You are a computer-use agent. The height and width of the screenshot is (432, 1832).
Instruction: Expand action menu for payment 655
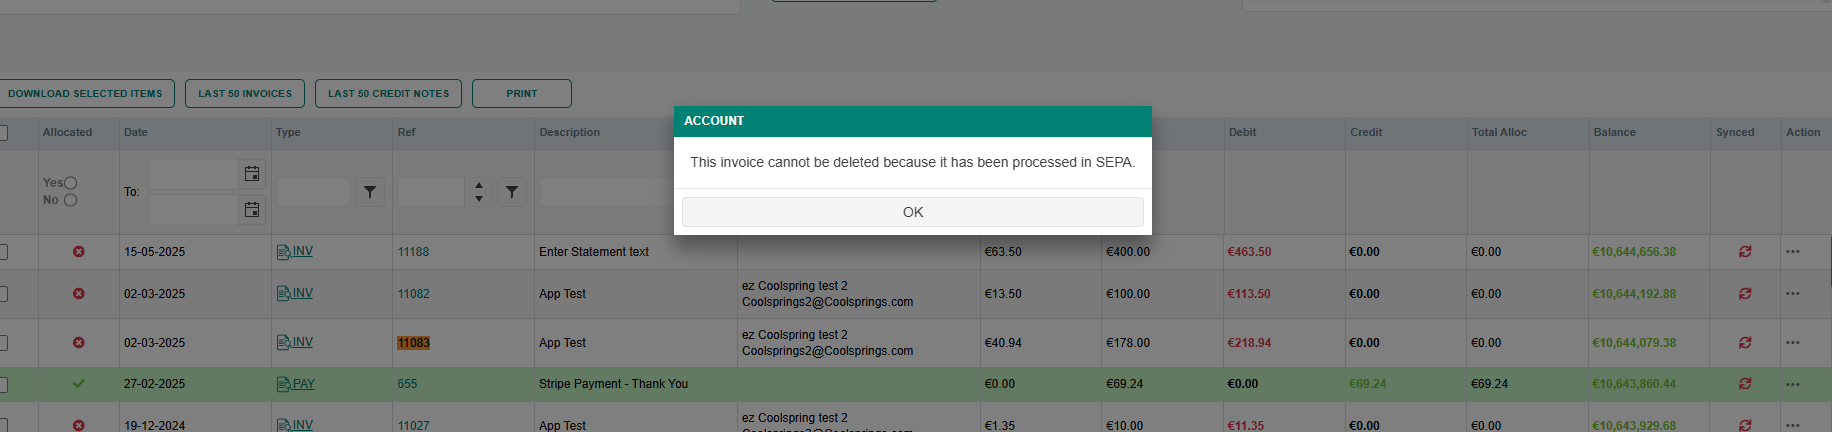(1793, 384)
